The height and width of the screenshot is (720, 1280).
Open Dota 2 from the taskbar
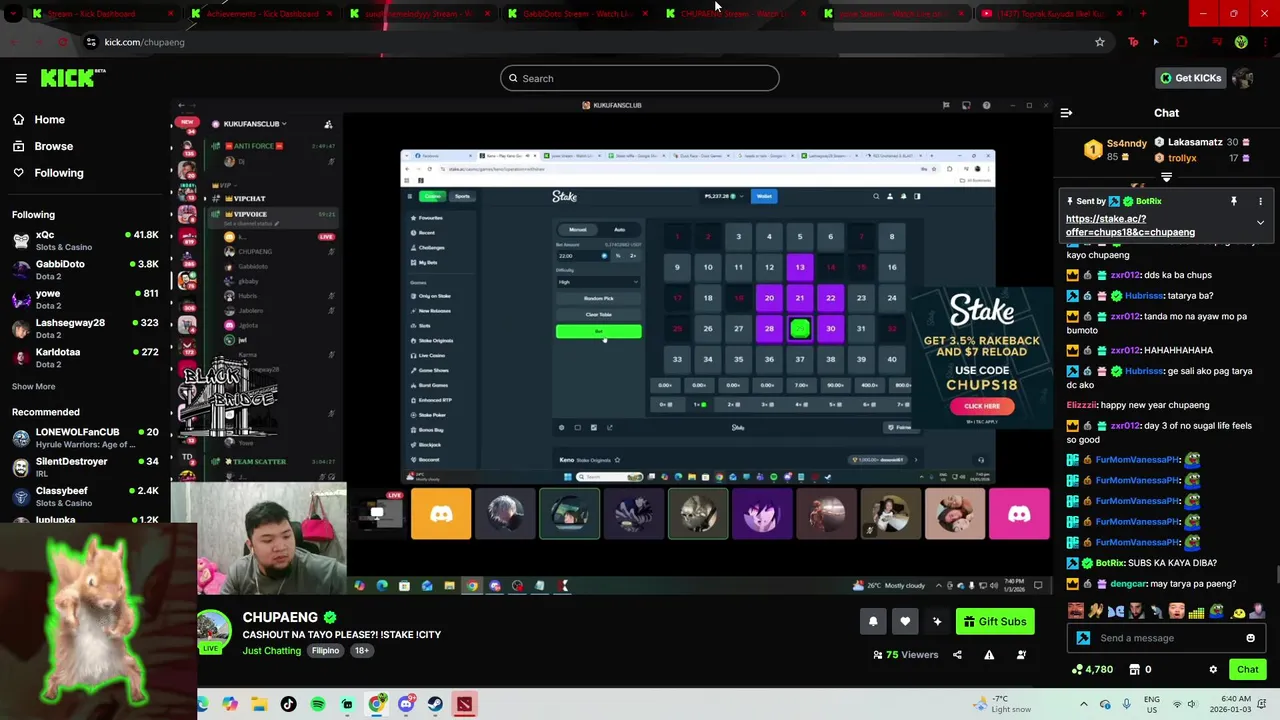(x=464, y=705)
